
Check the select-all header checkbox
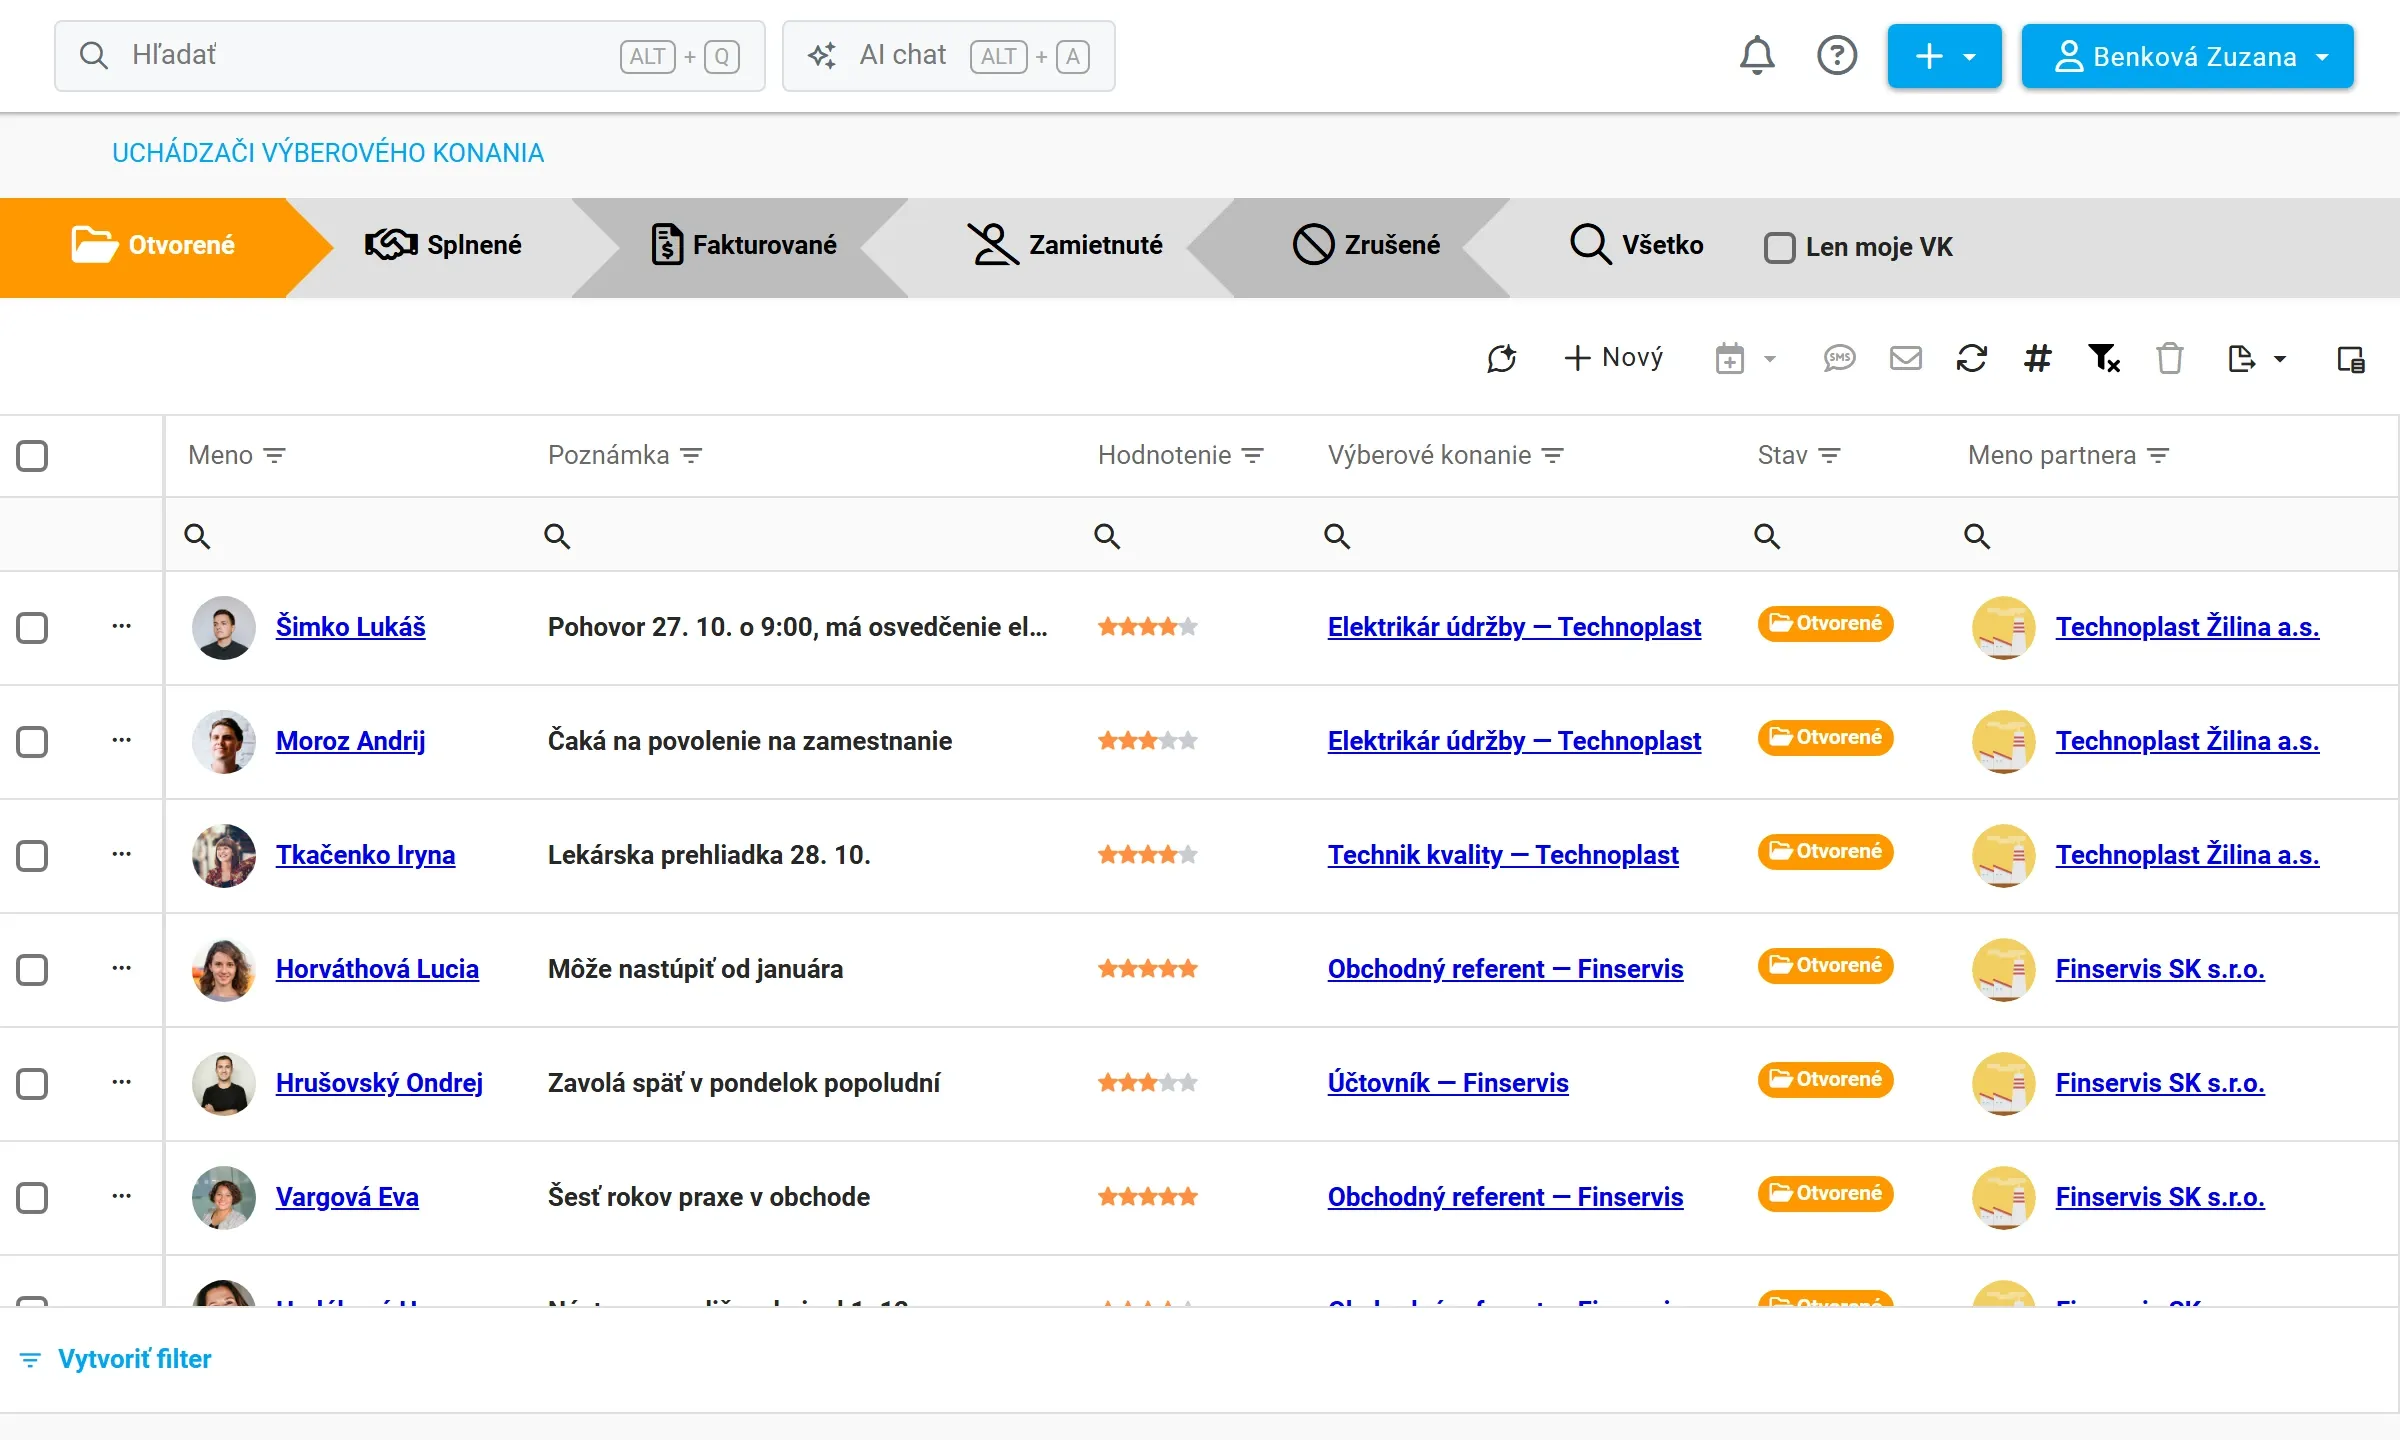click(x=32, y=455)
